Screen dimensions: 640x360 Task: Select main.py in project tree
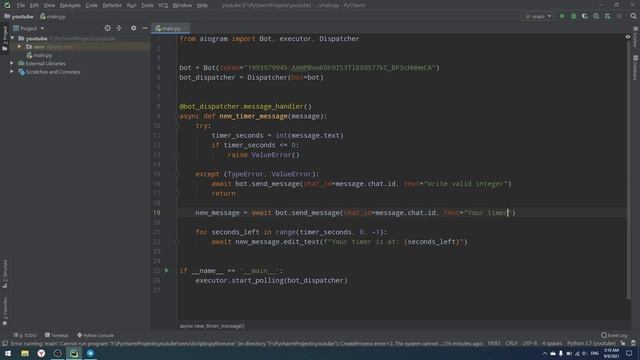tap(40, 55)
